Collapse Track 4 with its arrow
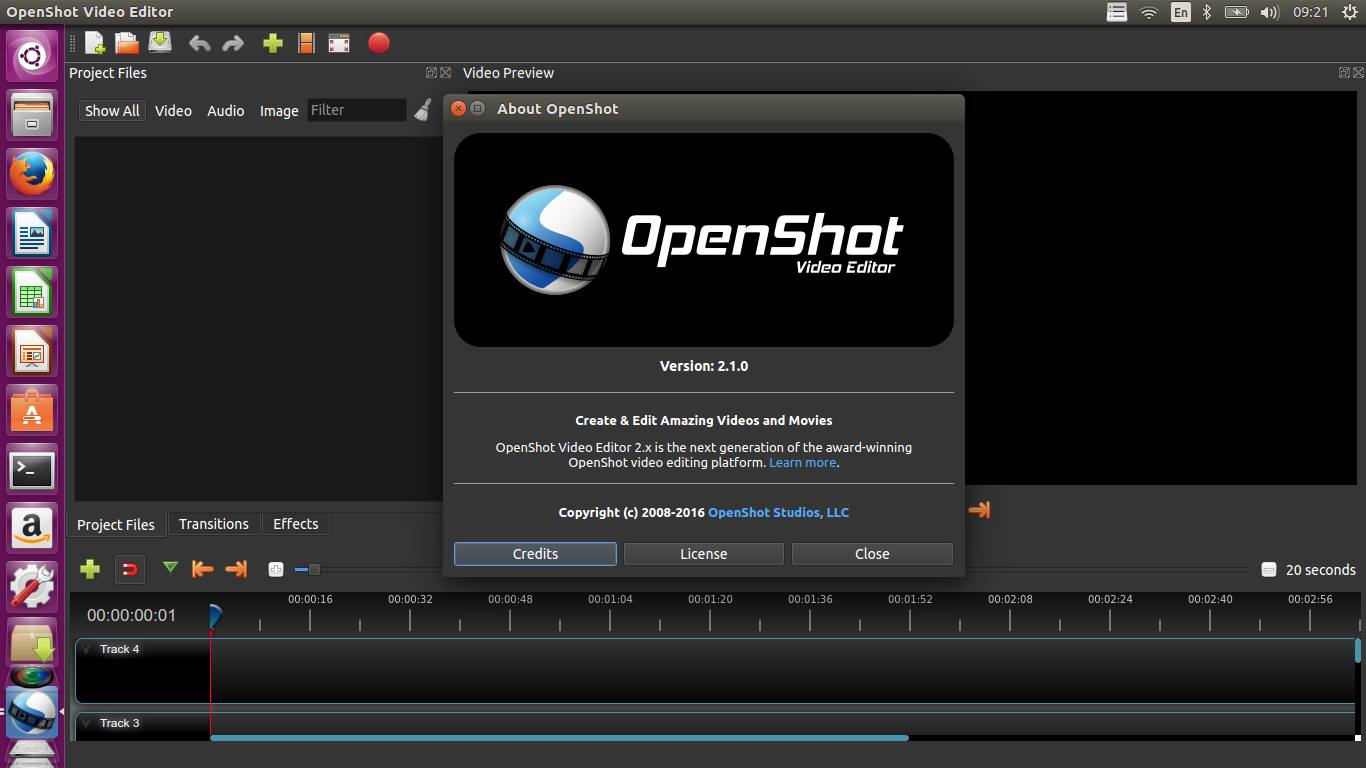 click(x=87, y=649)
